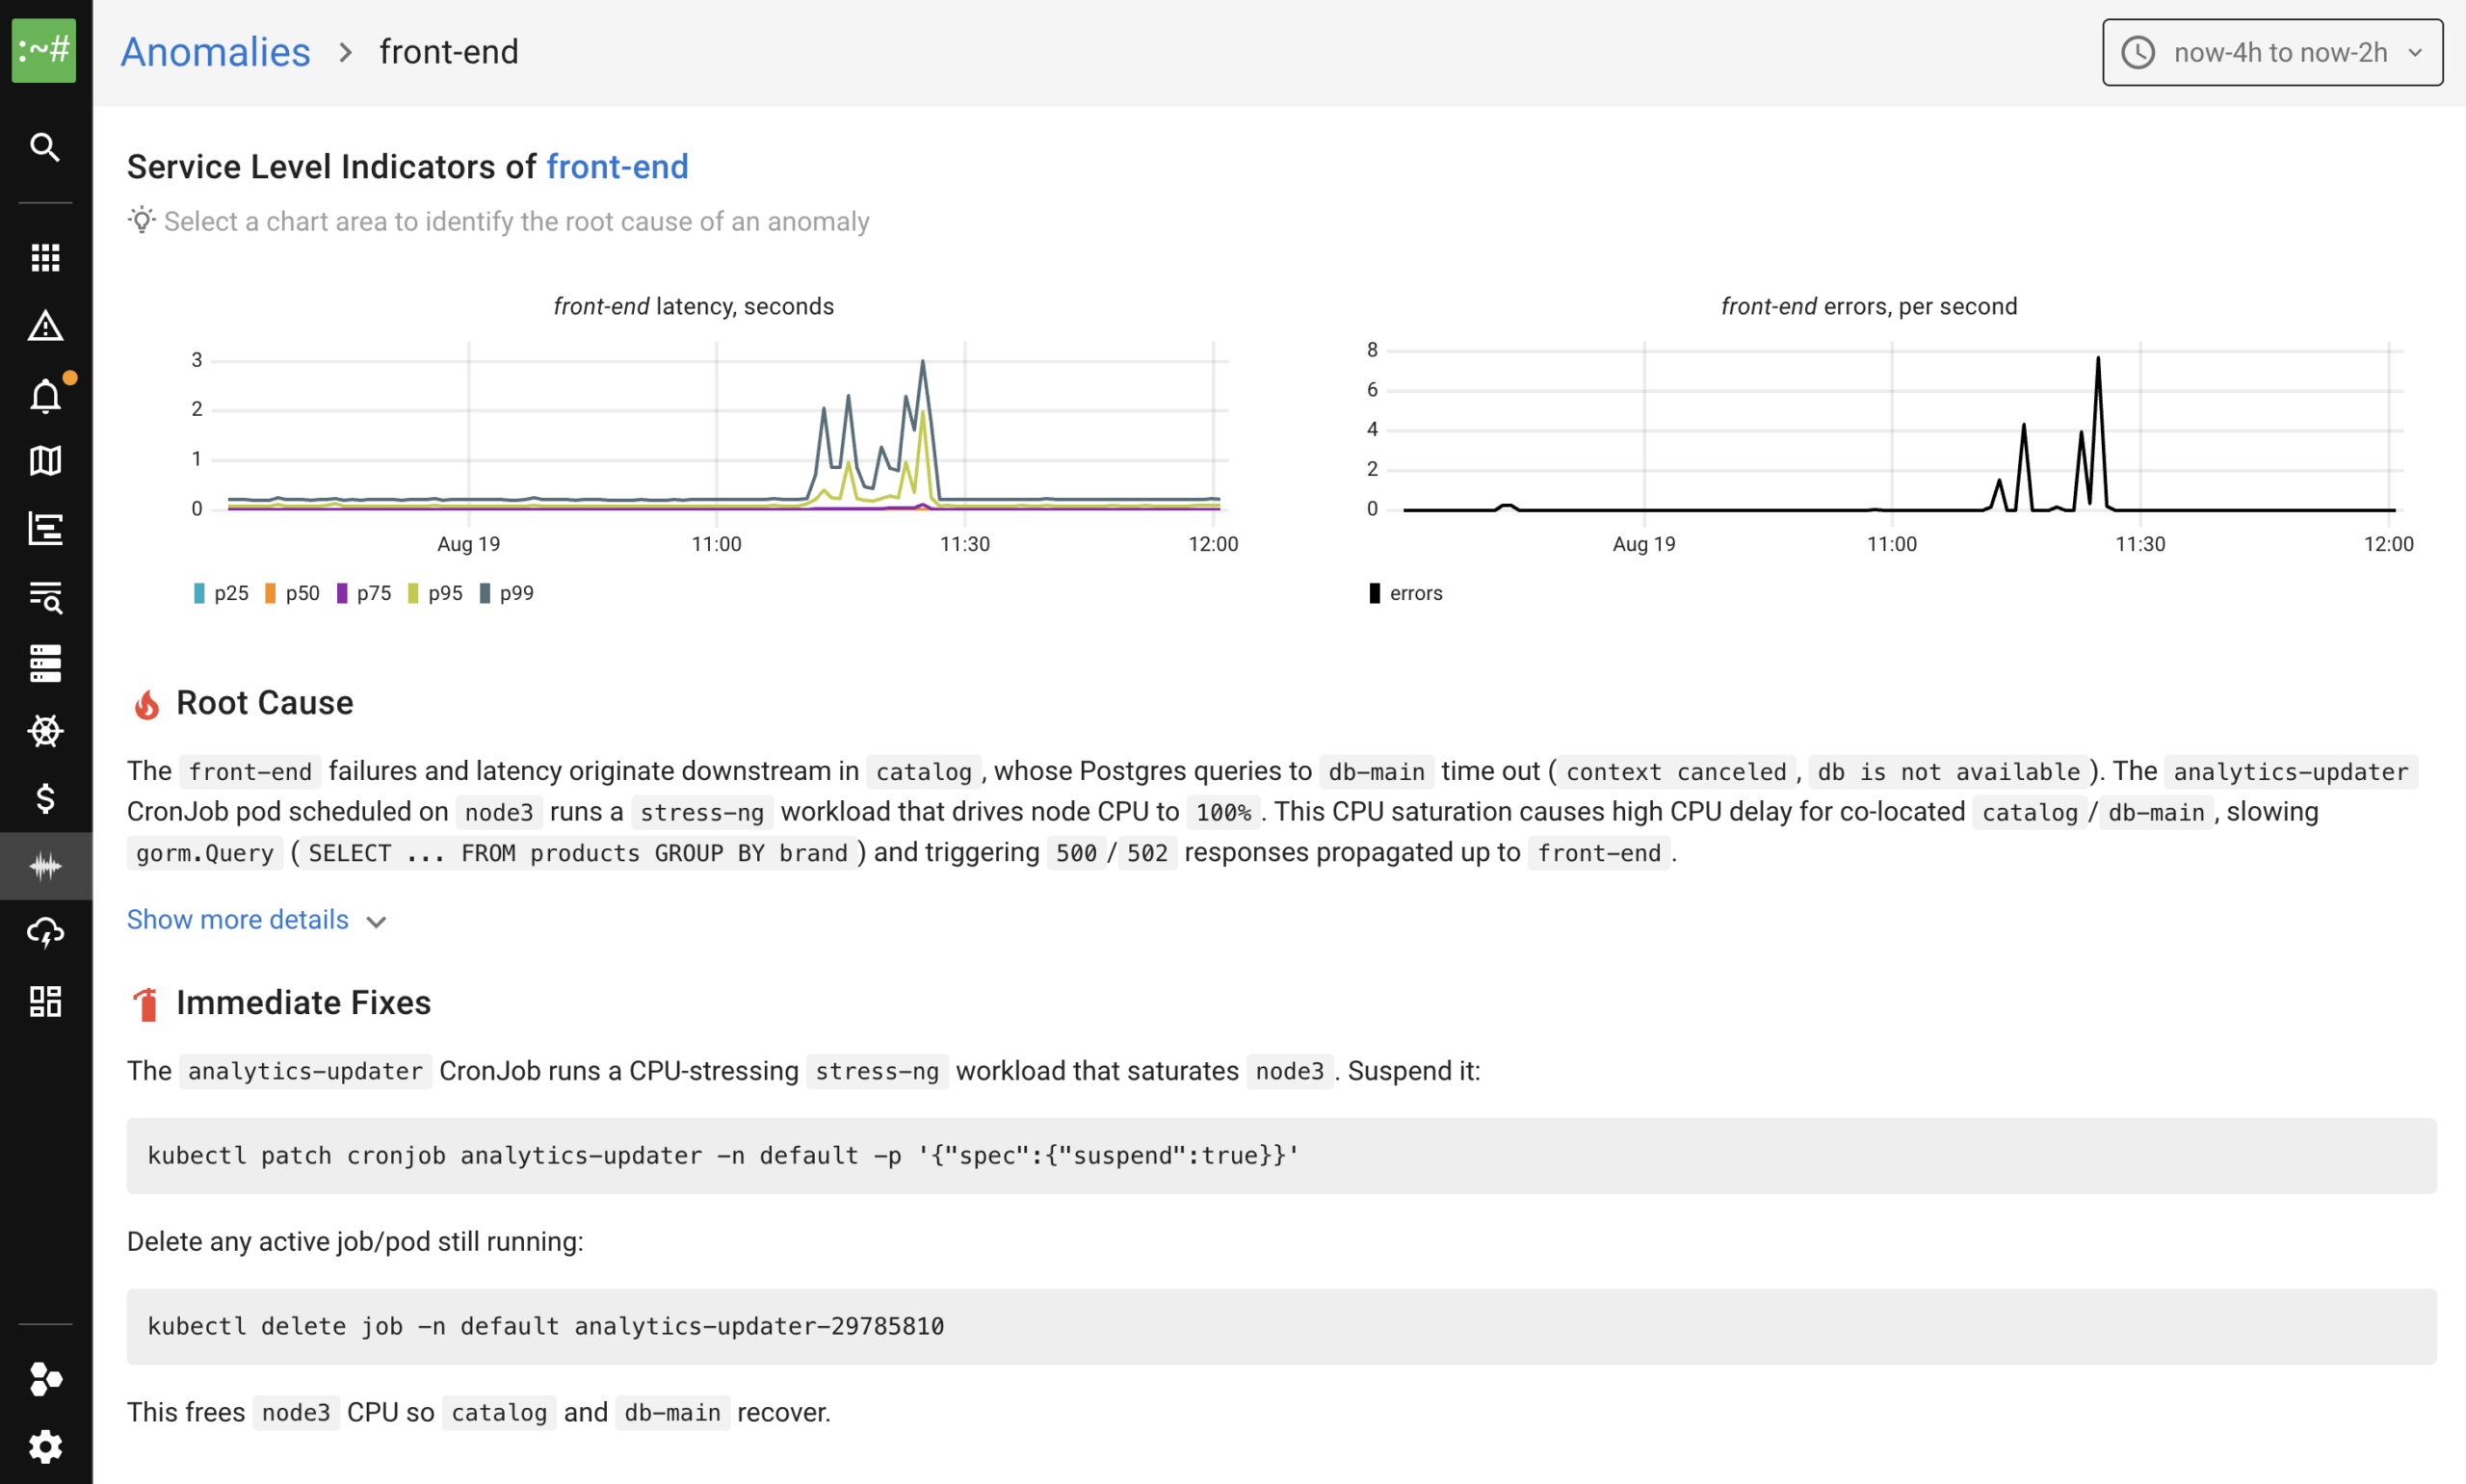Open the settings gear icon
The width and height of the screenshot is (2466, 1484).
coord(45,1446)
